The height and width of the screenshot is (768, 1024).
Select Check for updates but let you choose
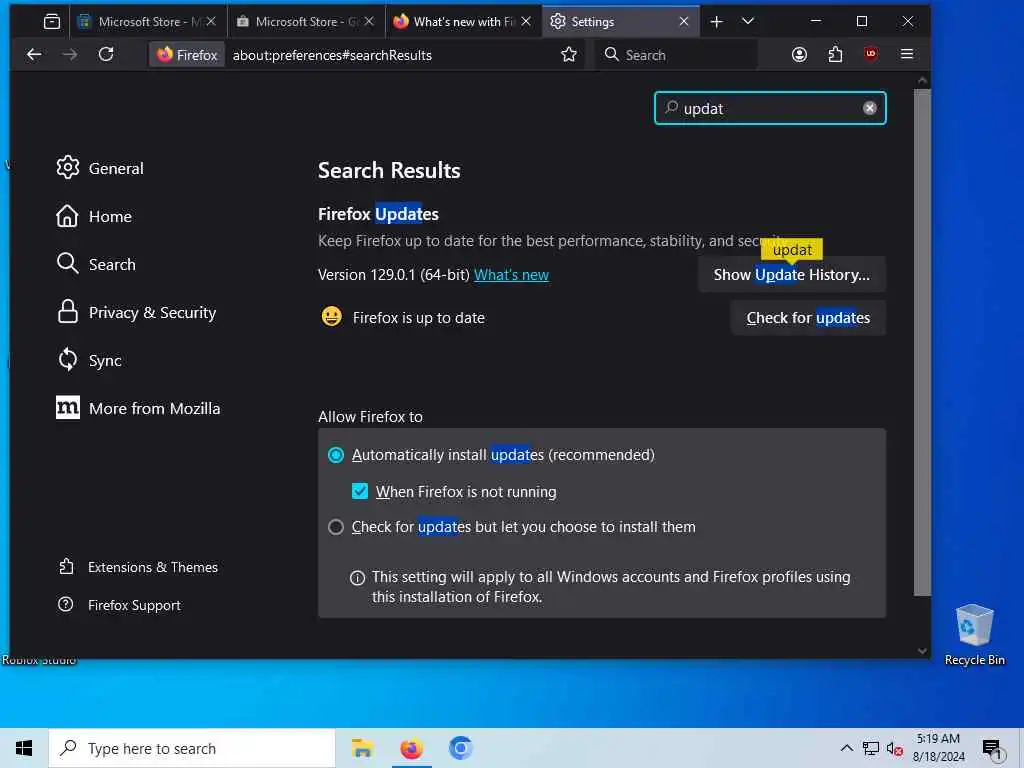coord(336,527)
